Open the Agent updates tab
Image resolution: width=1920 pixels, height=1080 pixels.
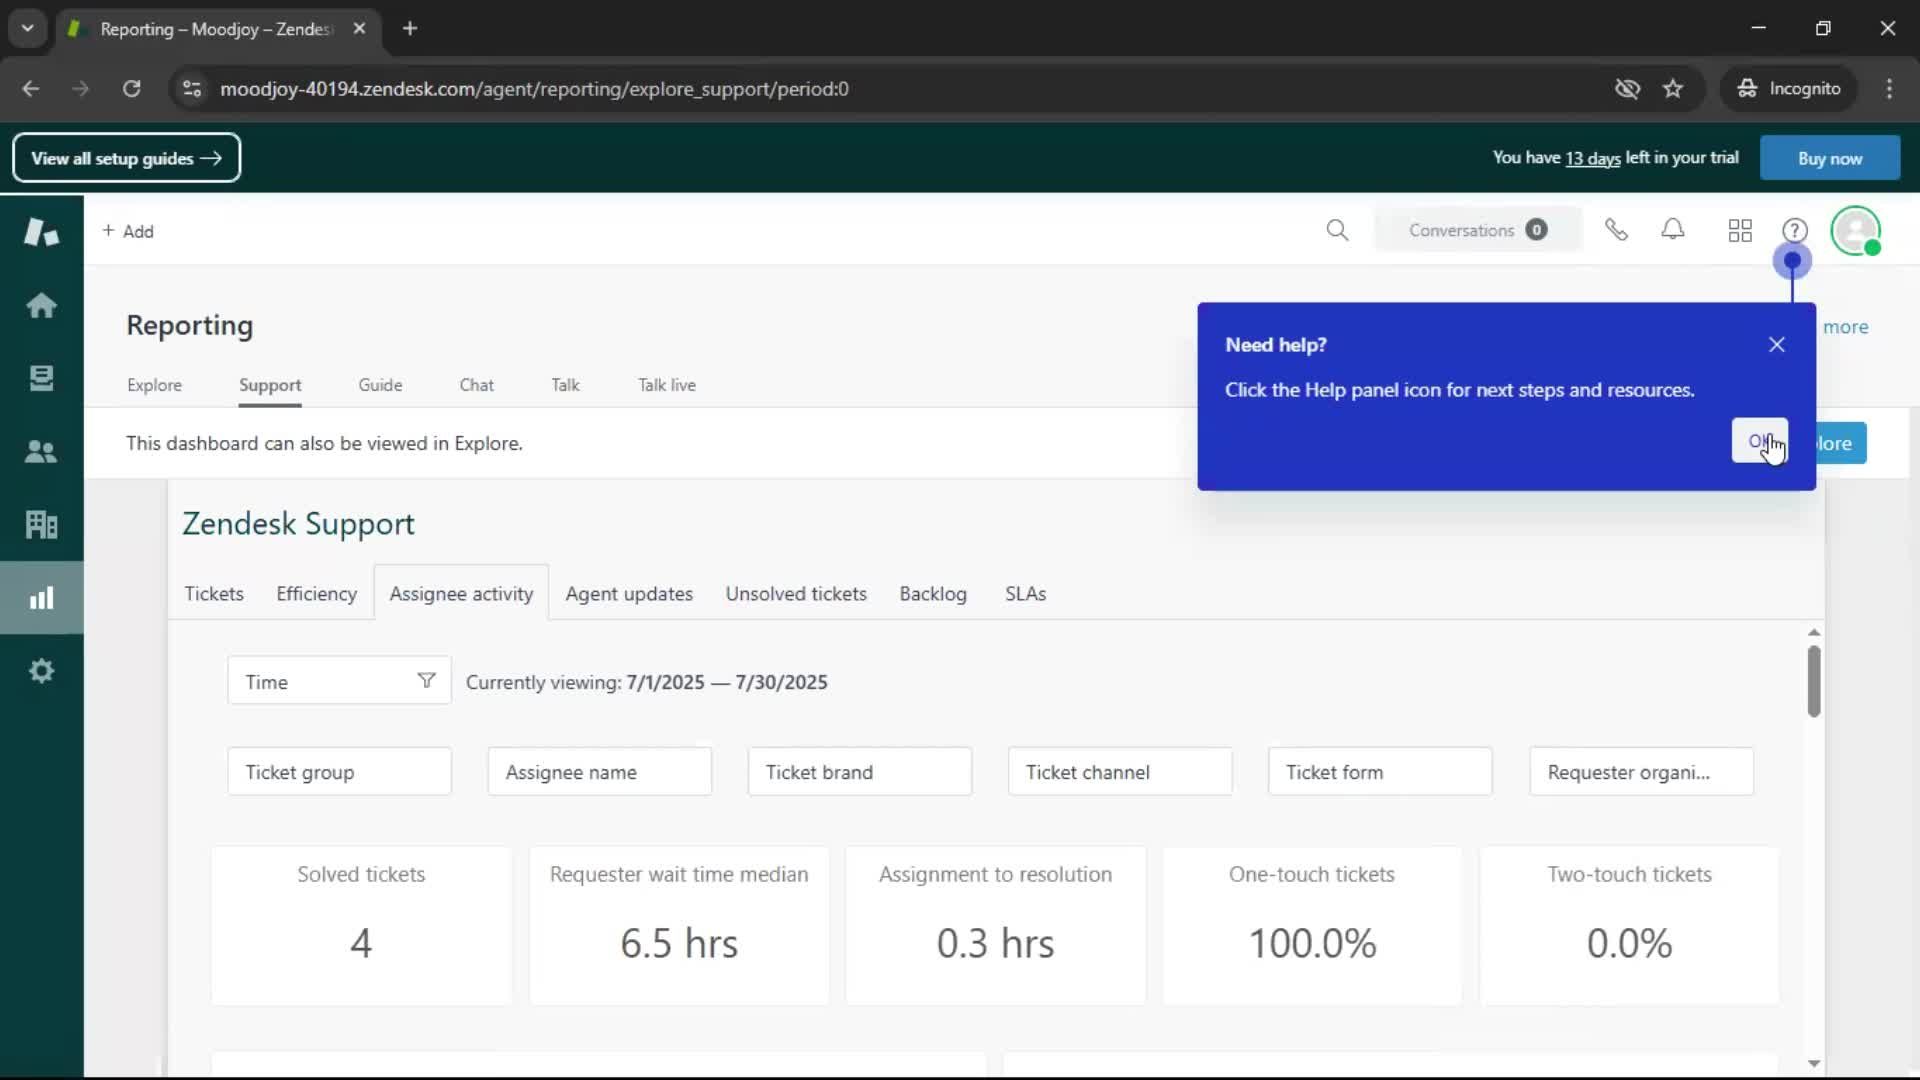[x=629, y=594]
